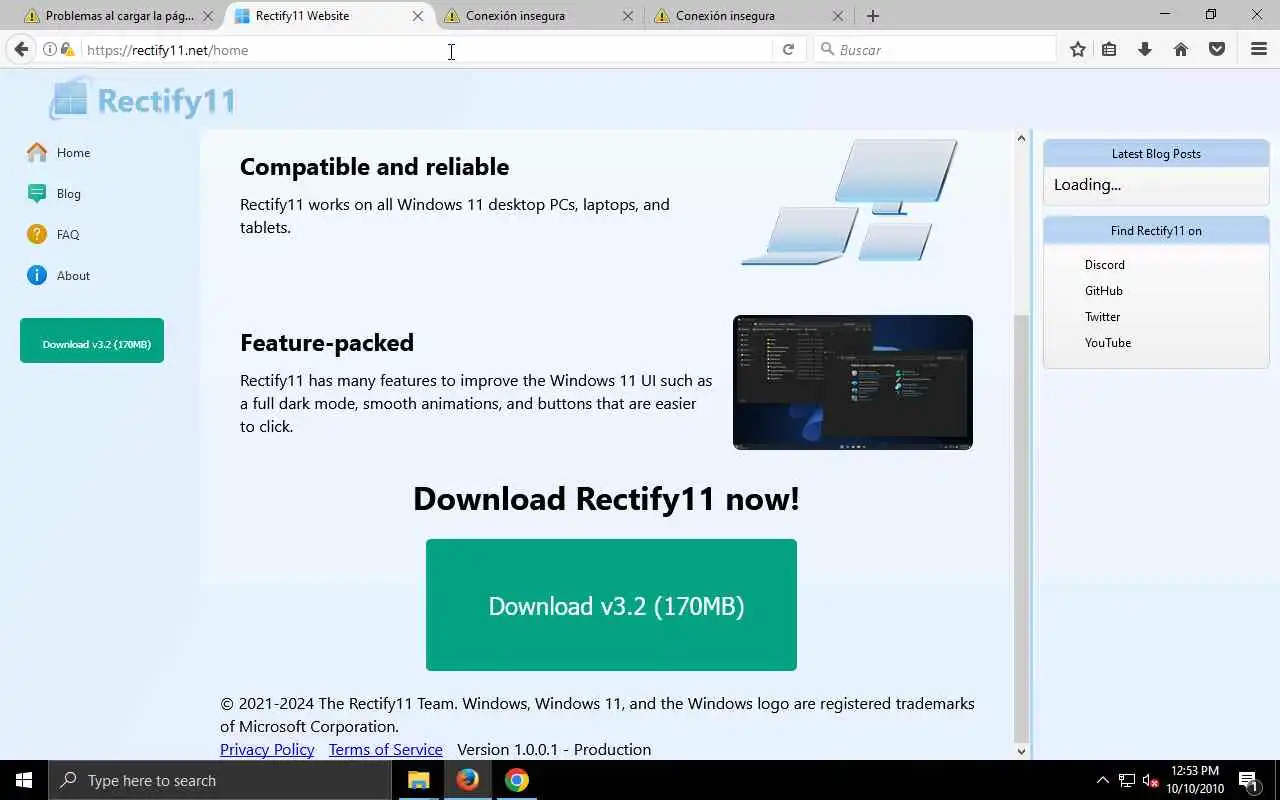This screenshot has height=800, width=1280.
Task: Open the Privacy Policy link
Action: point(267,749)
